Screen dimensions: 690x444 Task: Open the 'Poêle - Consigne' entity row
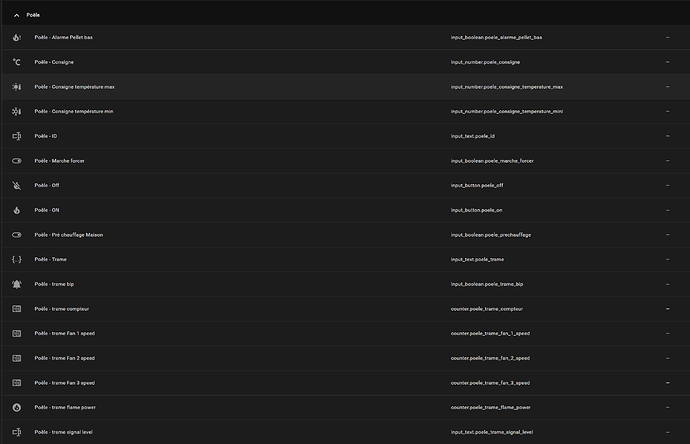pyautogui.click(x=345, y=62)
